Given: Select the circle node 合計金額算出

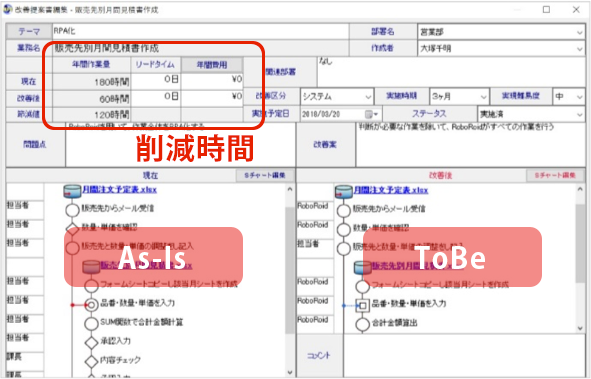Looking at the screenshot, I should 363,324.
